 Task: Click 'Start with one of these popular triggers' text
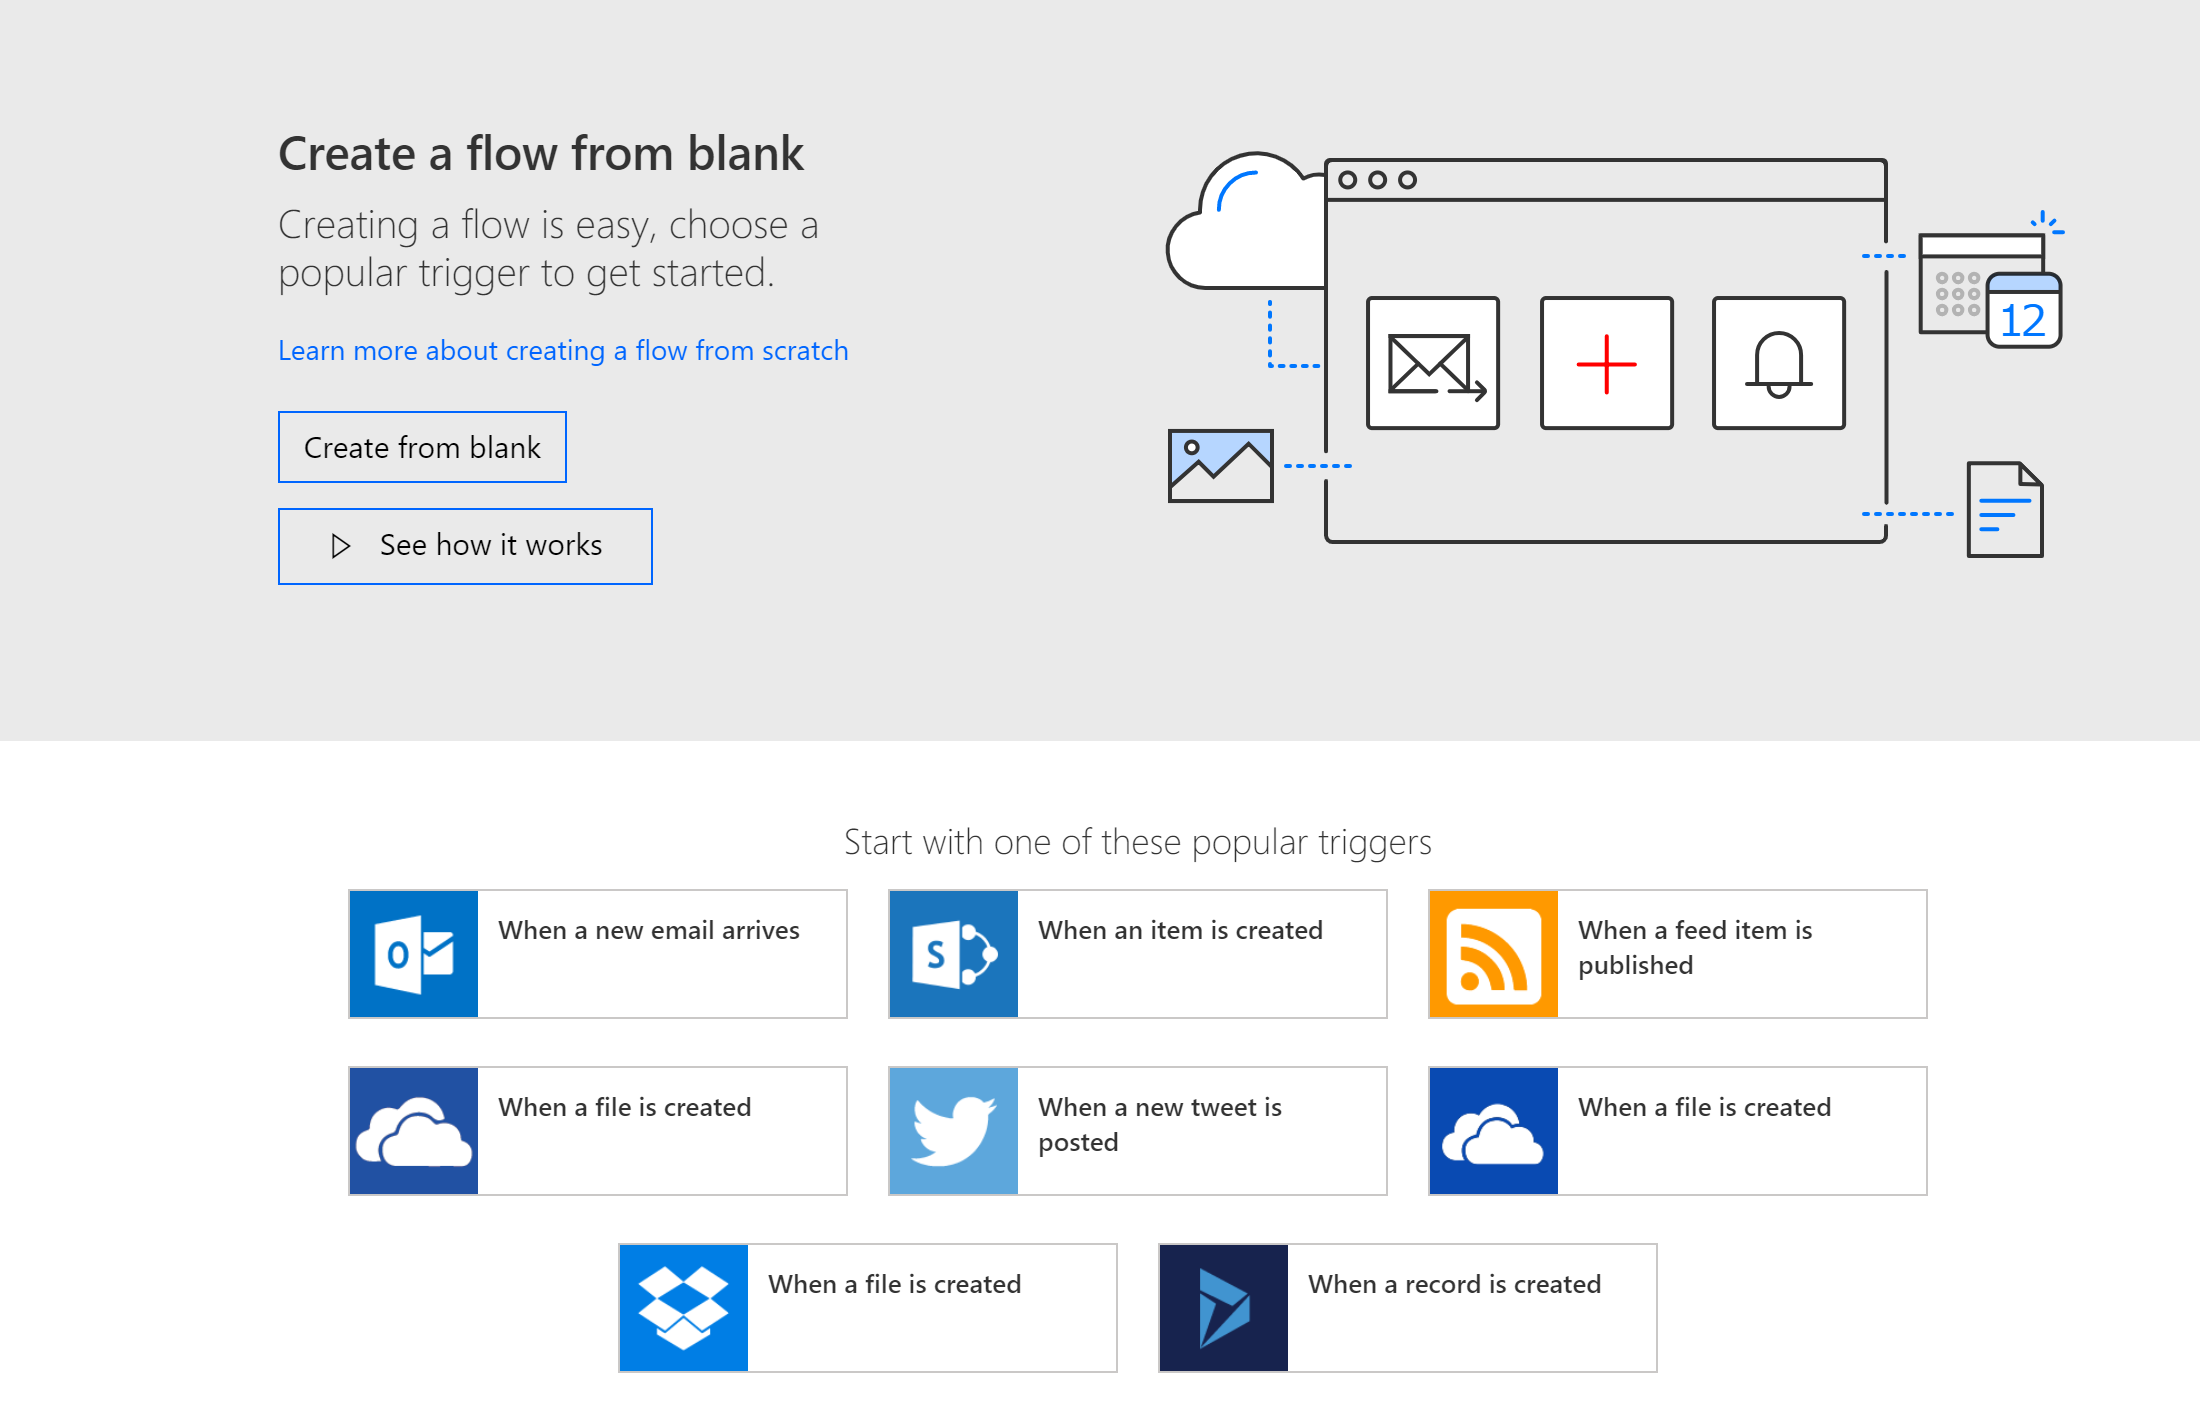point(1138,843)
